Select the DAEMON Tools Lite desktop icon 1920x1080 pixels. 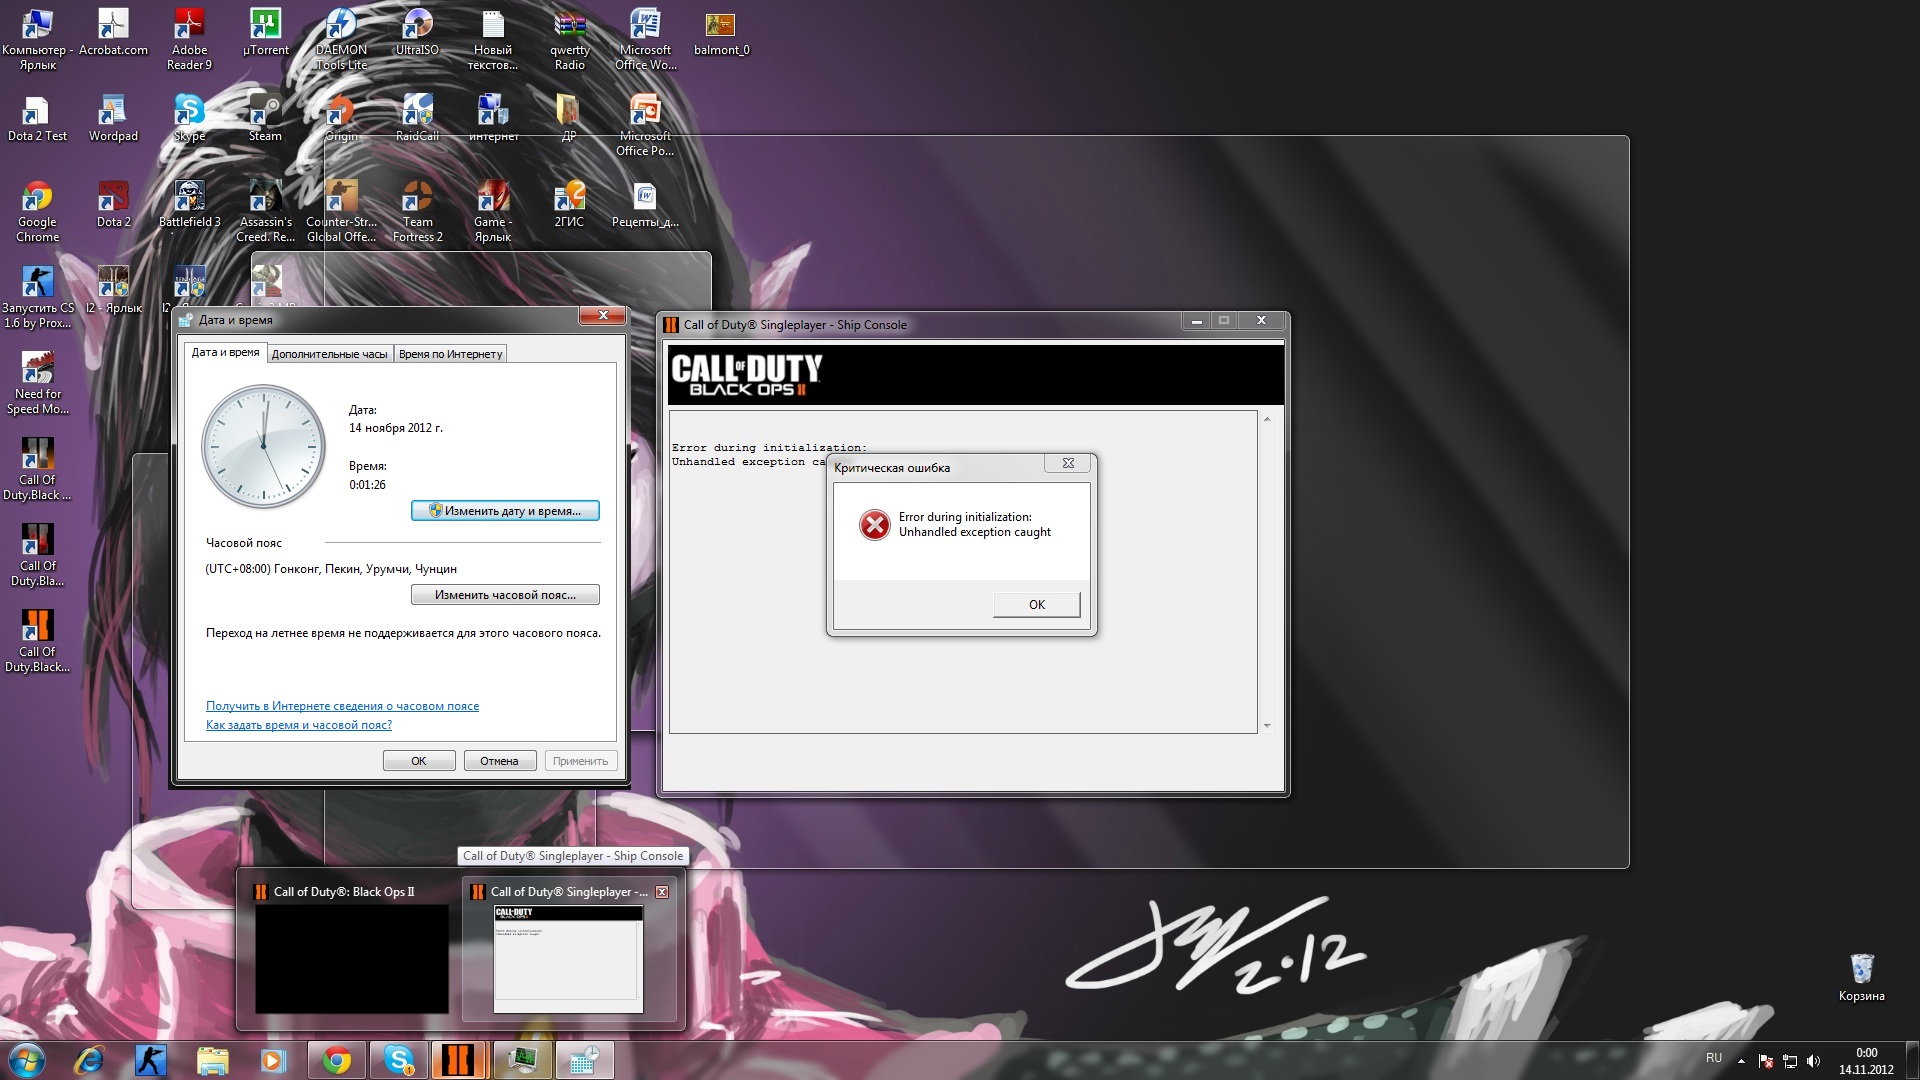pyautogui.click(x=341, y=40)
